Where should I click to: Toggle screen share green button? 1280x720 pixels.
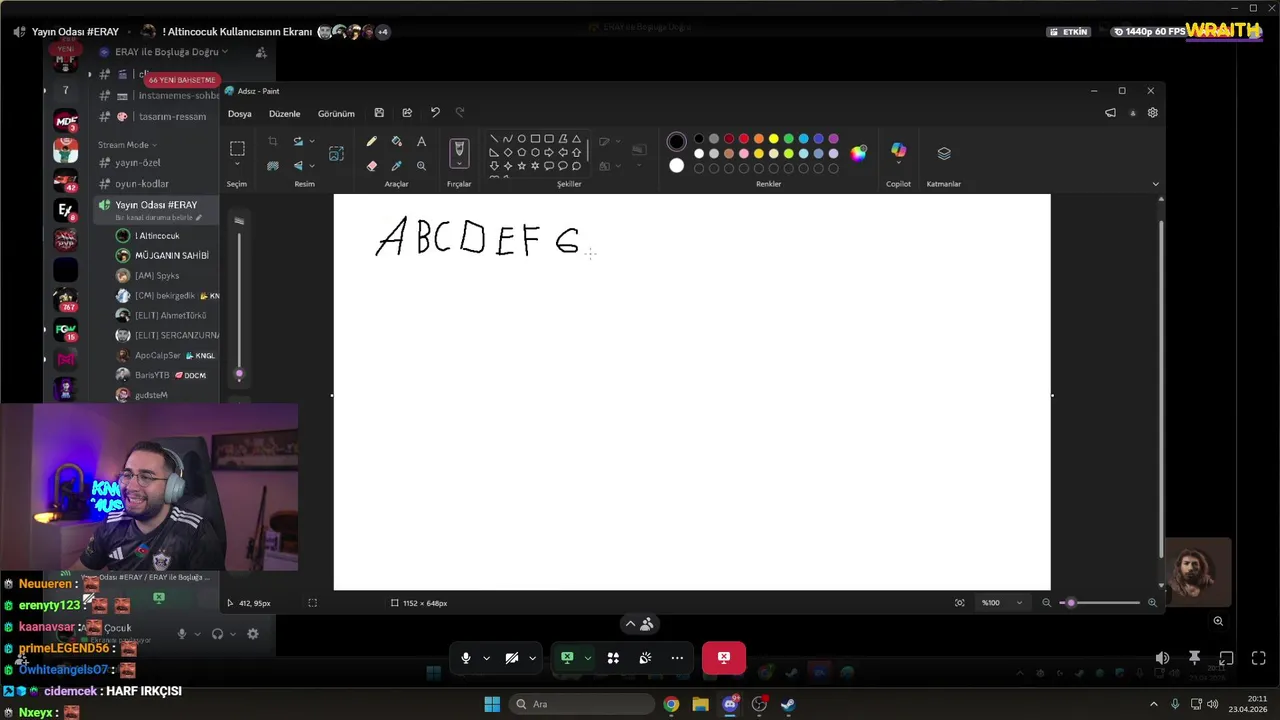coord(567,658)
